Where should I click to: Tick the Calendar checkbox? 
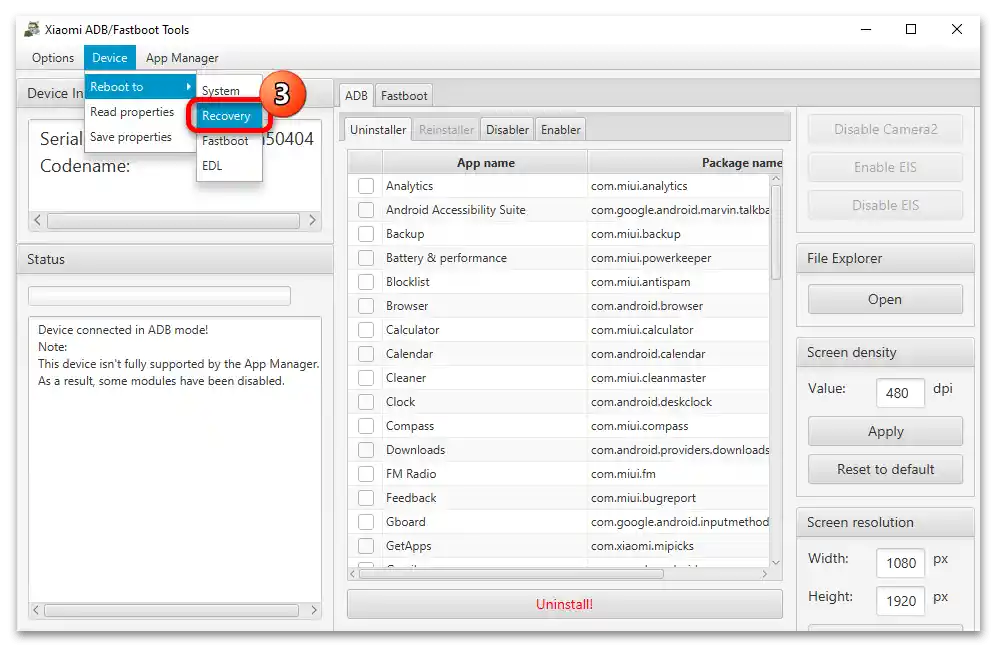pyautogui.click(x=366, y=354)
